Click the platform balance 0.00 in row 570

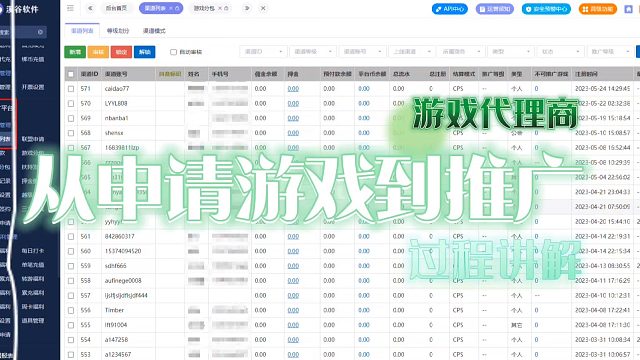[x=364, y=104]
